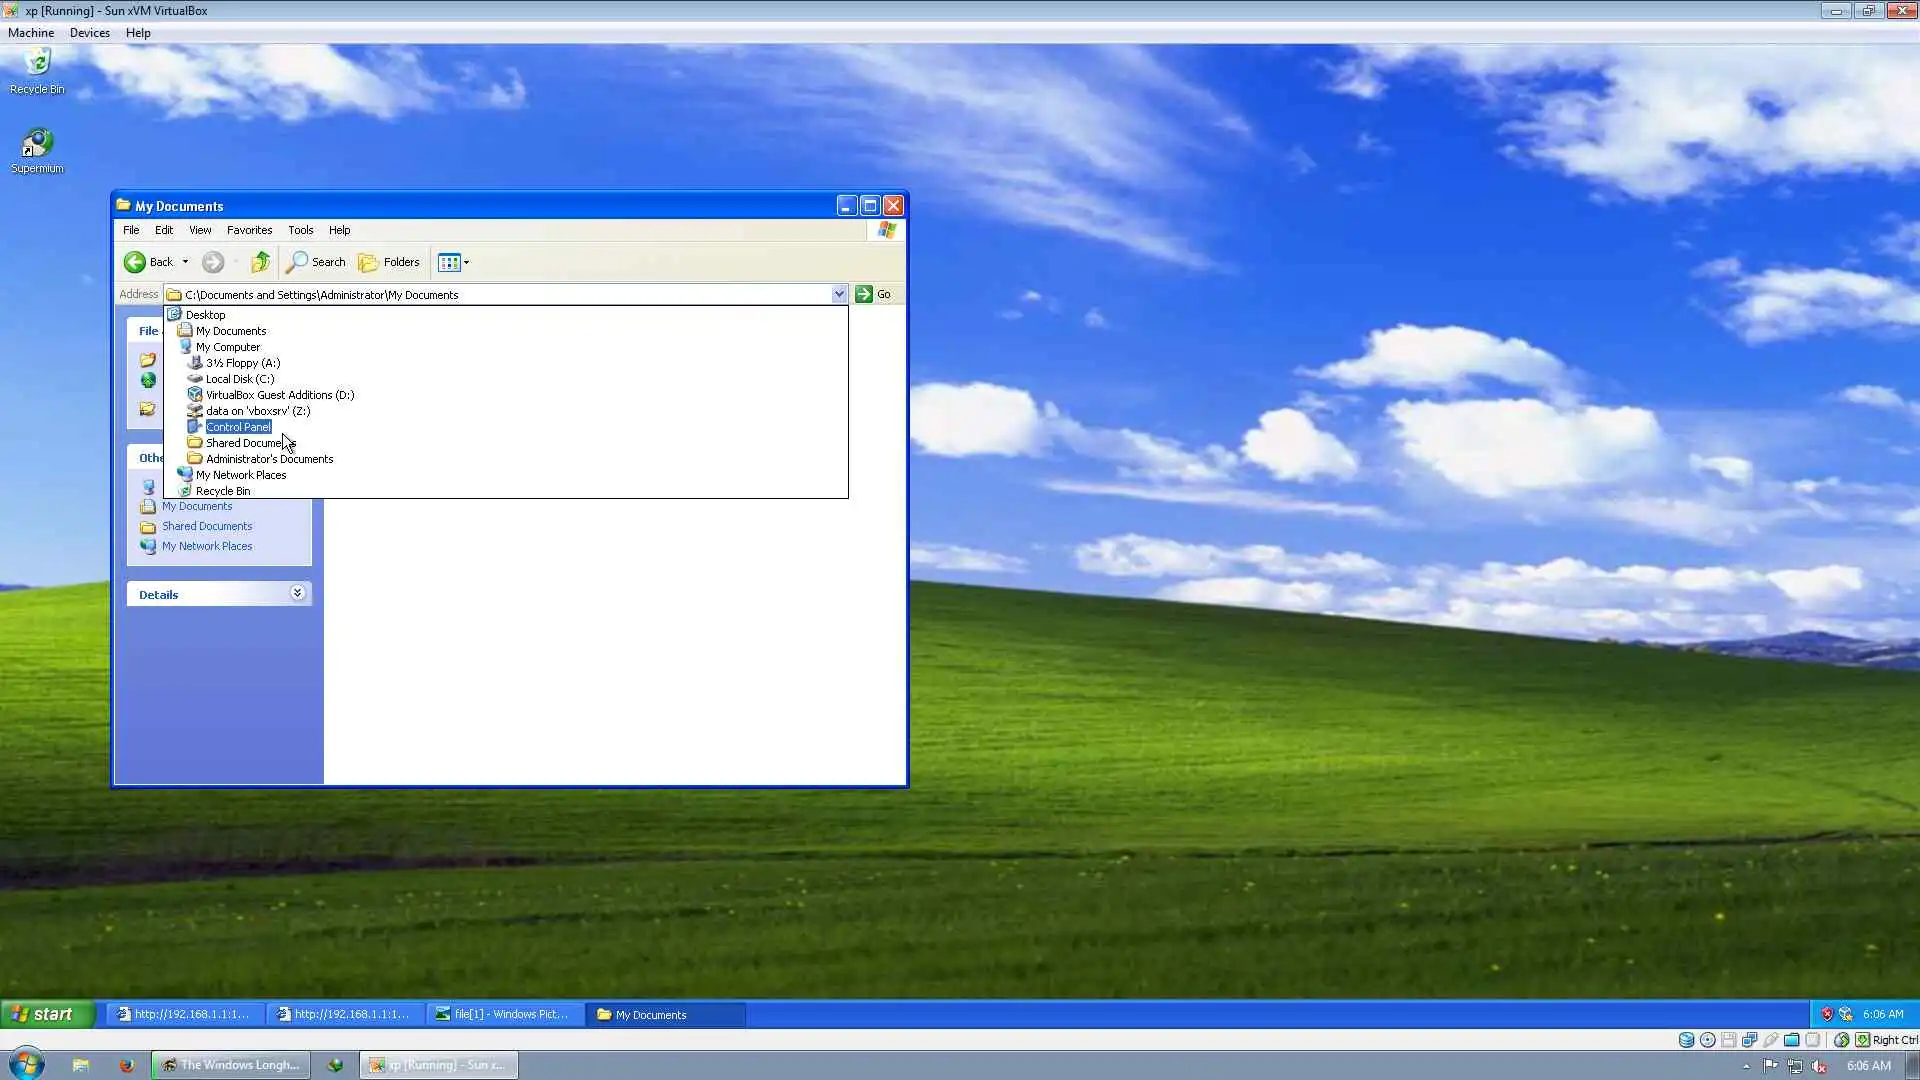Click the Go button beside address bar
The height and width of the screenshot is (1080, 1920).
tap(874, 294)
